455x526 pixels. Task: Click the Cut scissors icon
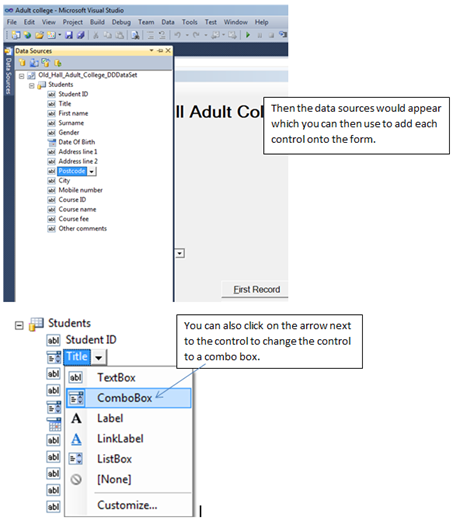pyautogui.click(x=96, y=35)
